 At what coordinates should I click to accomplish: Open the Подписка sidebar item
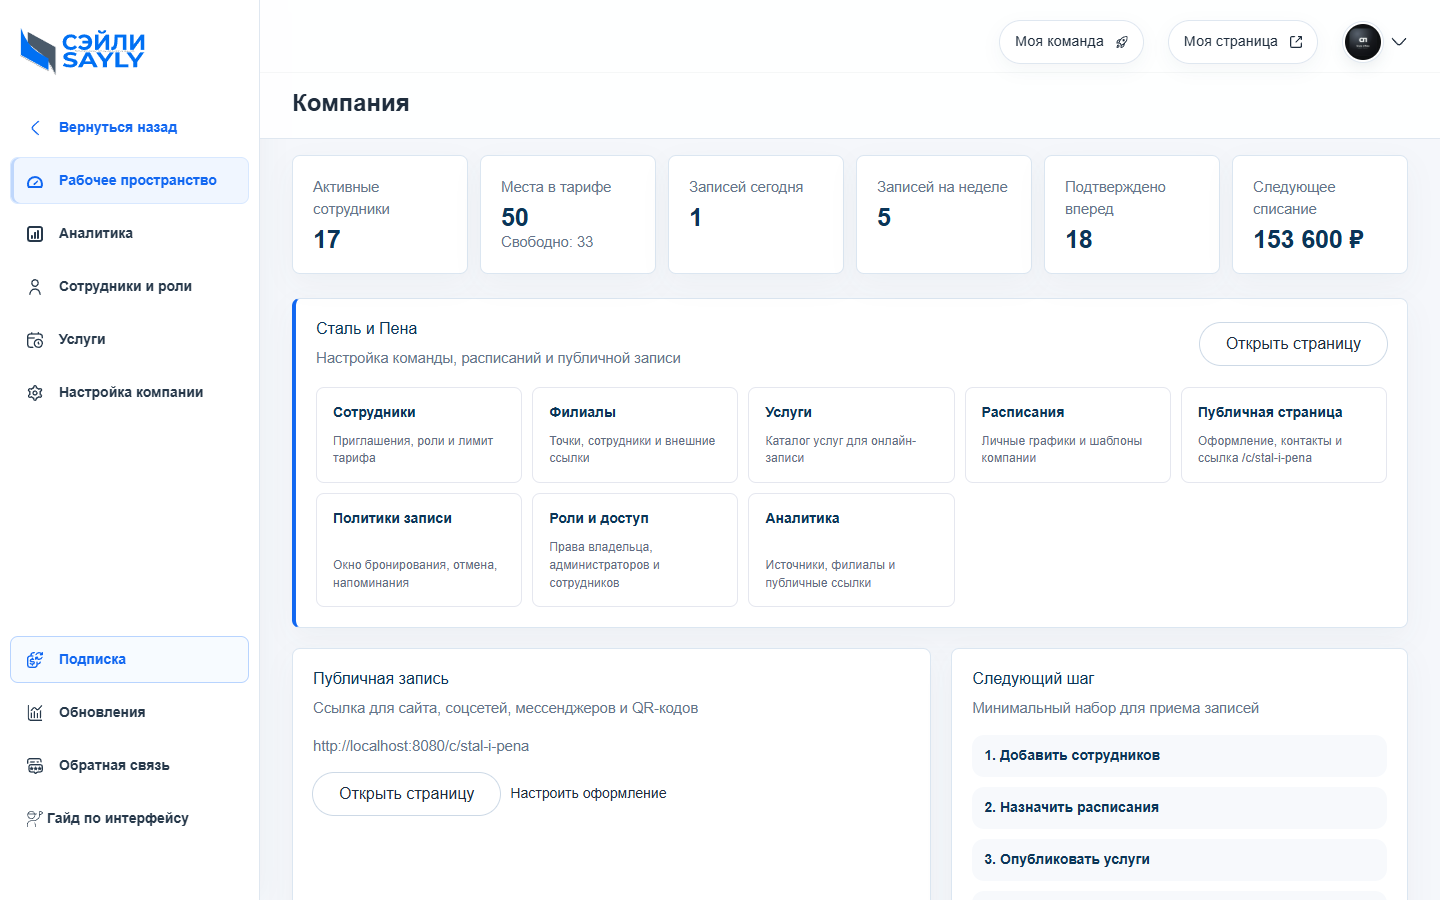tap(130, 660)
